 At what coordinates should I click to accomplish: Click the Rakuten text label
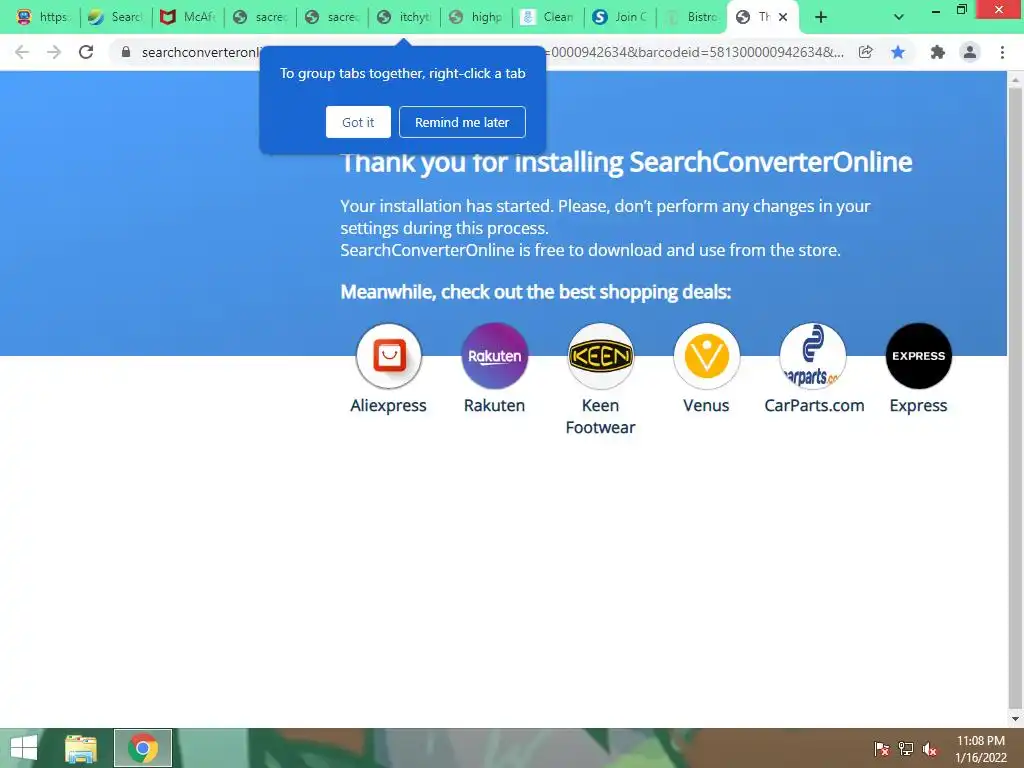(x=494, y=406)
